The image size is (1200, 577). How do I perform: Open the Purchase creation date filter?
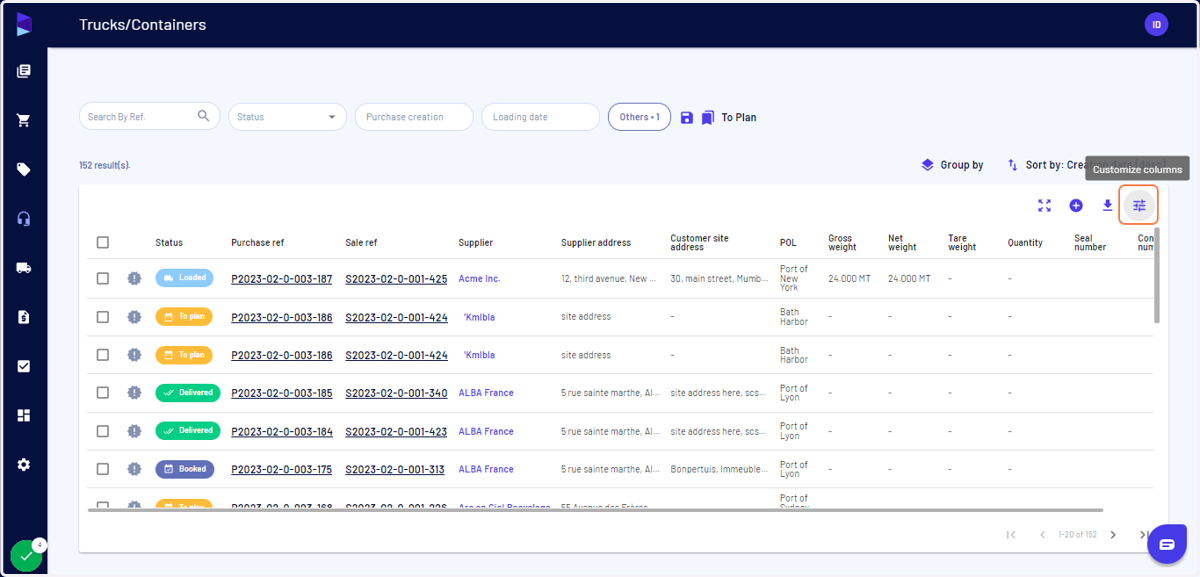(414, 117)
